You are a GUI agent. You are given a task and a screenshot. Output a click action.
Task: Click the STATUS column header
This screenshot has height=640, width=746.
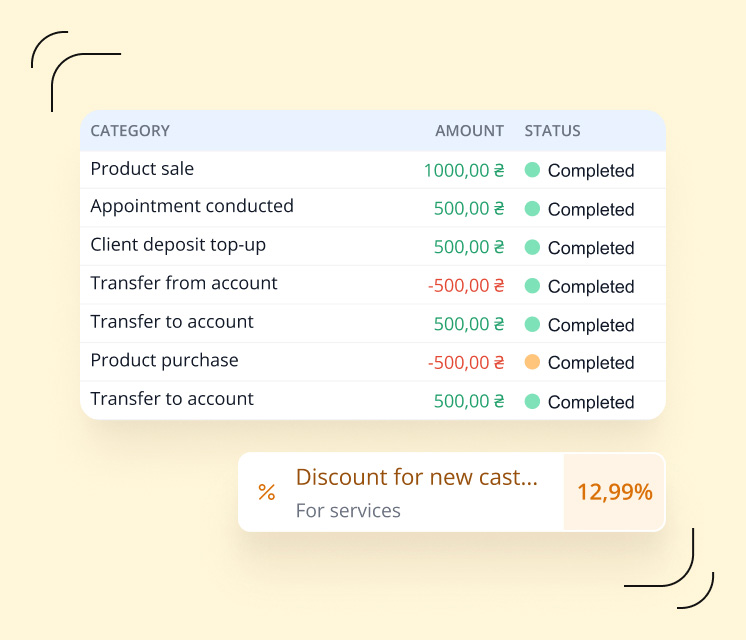(552, 131)
